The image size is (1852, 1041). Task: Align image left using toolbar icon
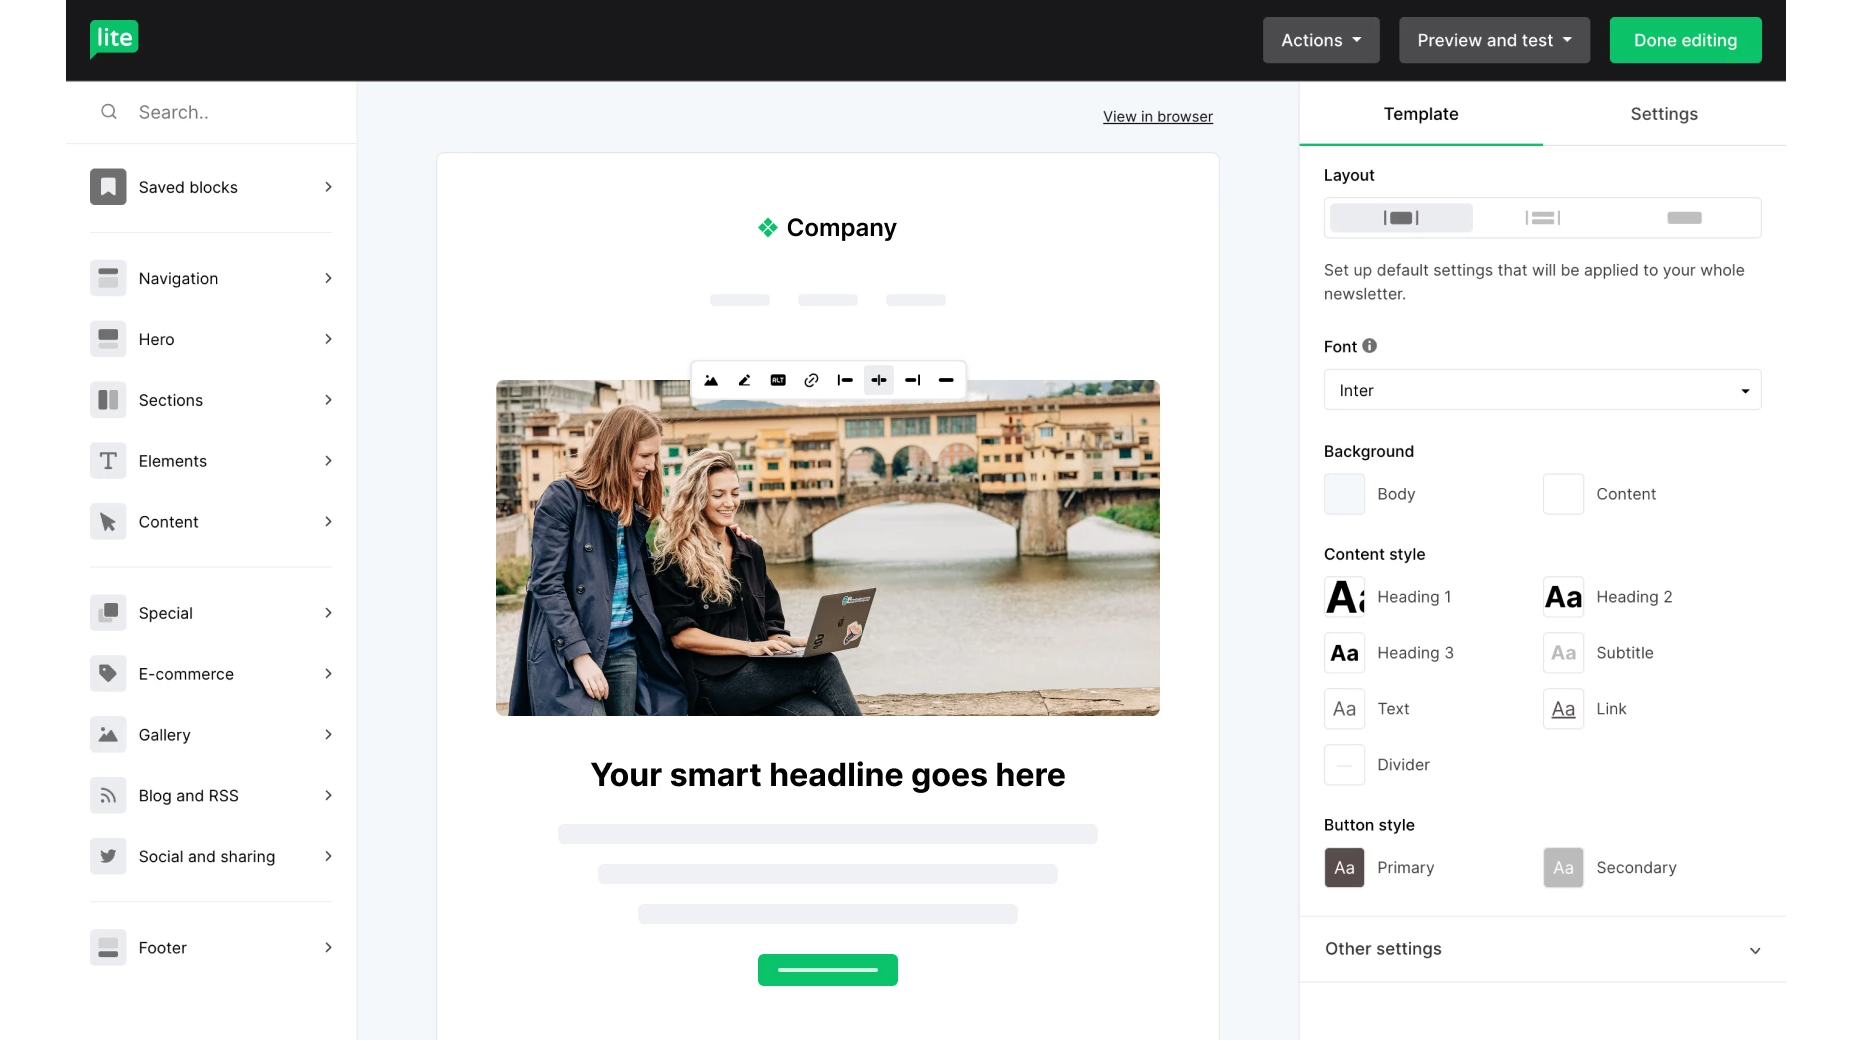tap(845, 380)
